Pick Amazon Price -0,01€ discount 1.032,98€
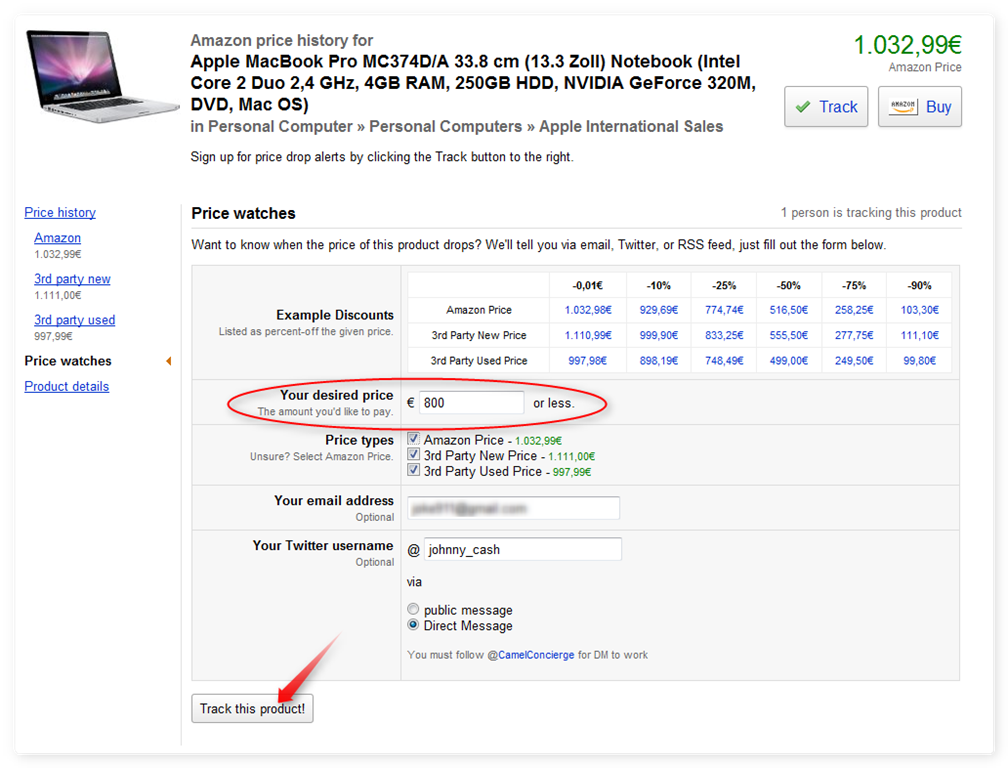The width and height of the screenshot is (1008, 768). click(588, 310)
